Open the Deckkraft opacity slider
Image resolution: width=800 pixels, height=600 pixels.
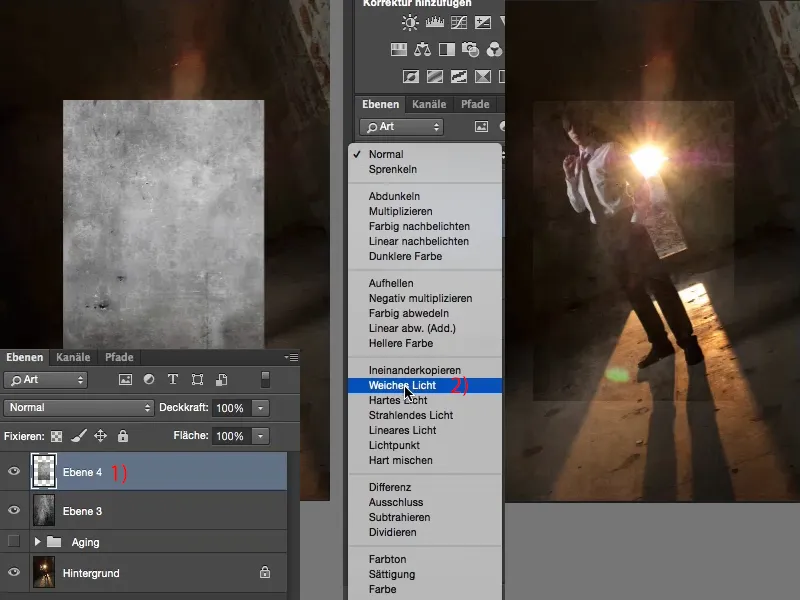(262, 407)
